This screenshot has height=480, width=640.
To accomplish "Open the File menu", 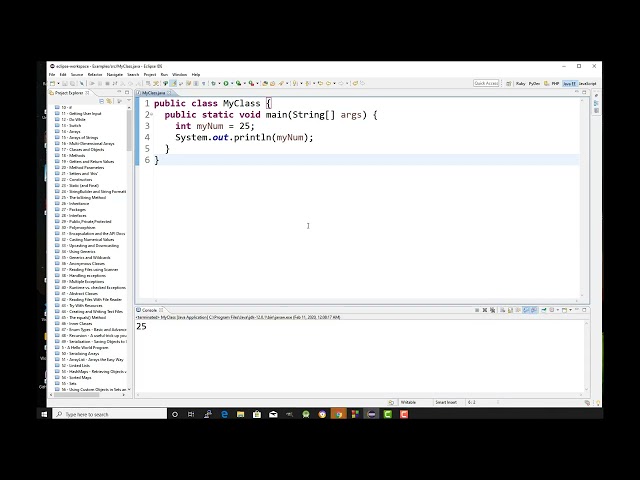I will point(52,75).
